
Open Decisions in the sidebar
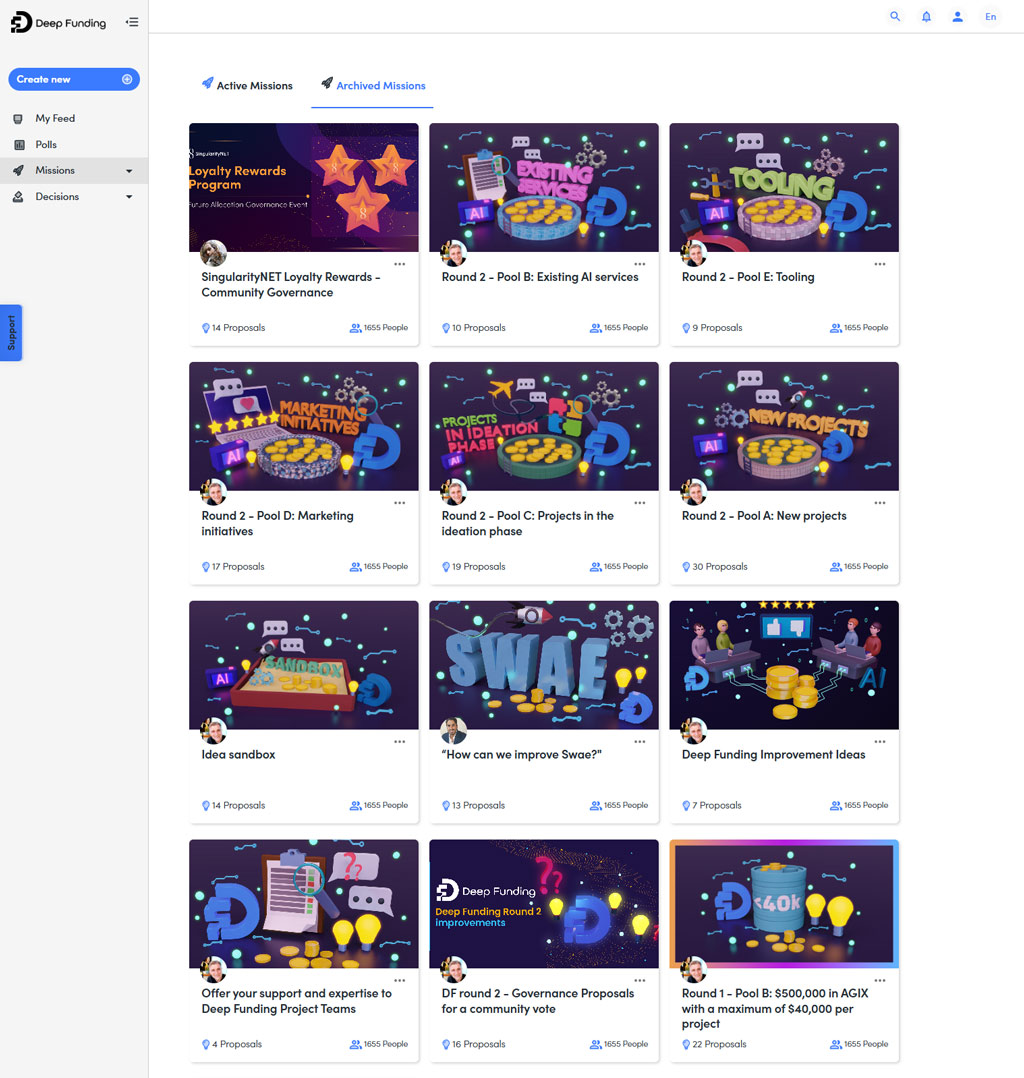pyautogui.click(x=57, y=197)
